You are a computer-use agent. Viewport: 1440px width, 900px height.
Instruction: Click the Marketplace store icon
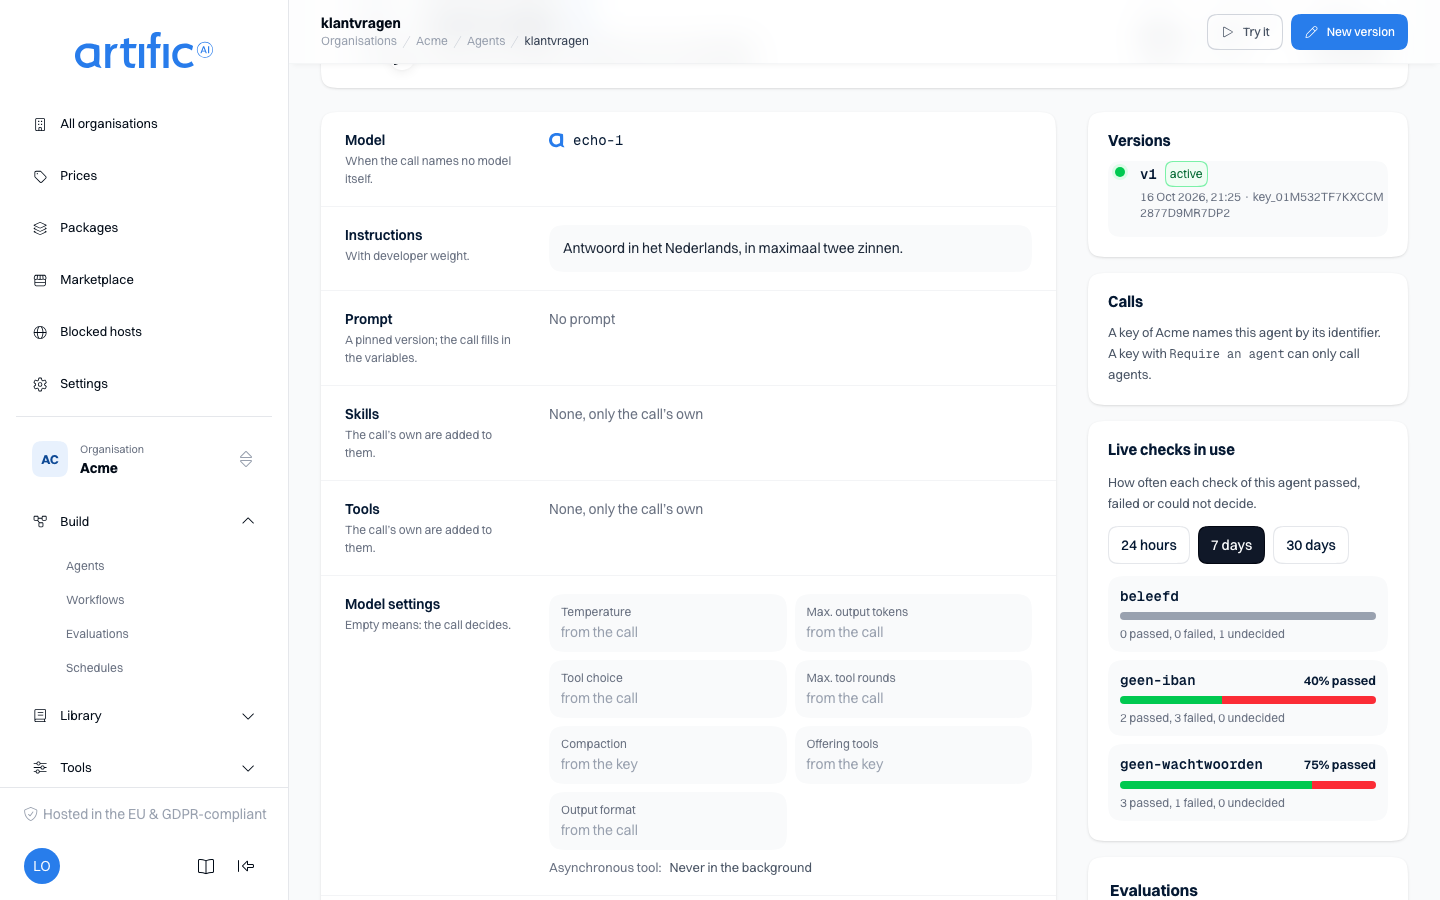[x=40, y=280]
